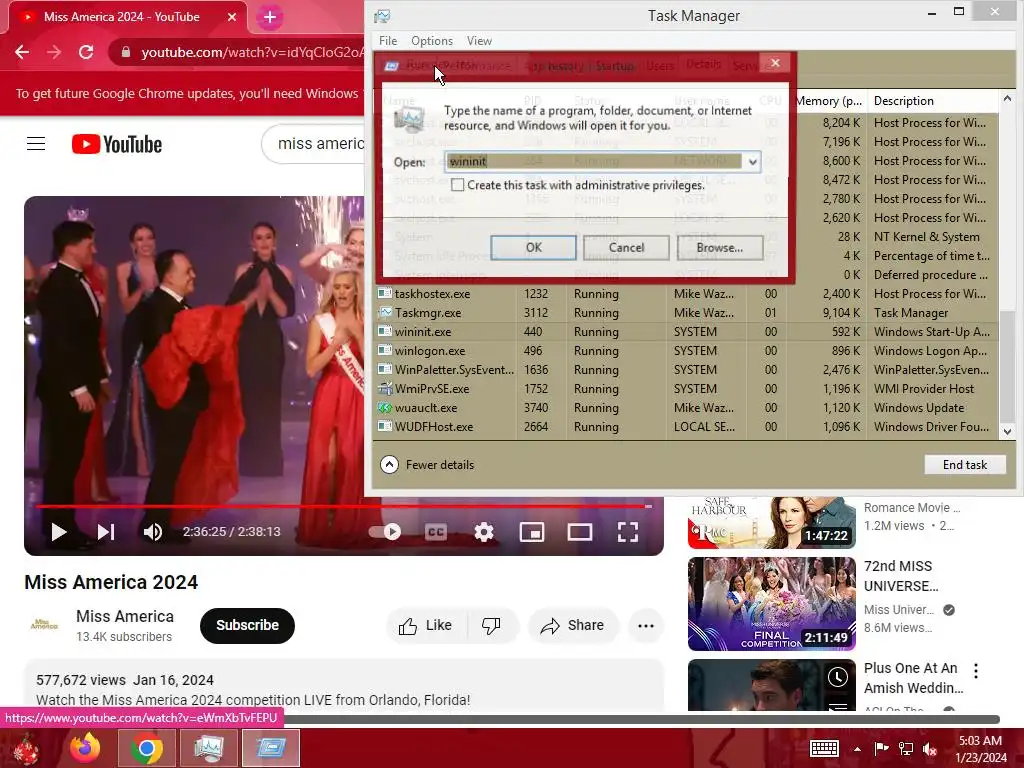This screenshot has height=768, width=1024.
Task: Toggle closed captions CC button
Action: (x=436, y=532)
